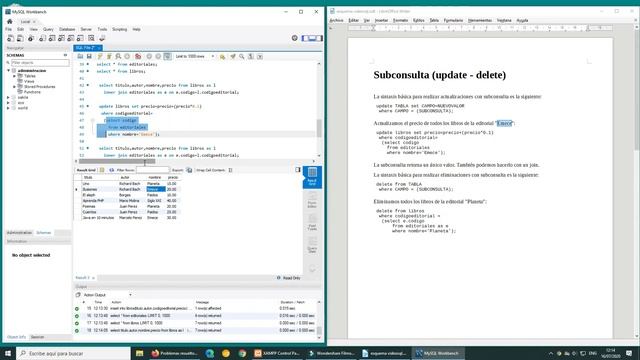Expand the Tables node in schema tree

[14, 76]
